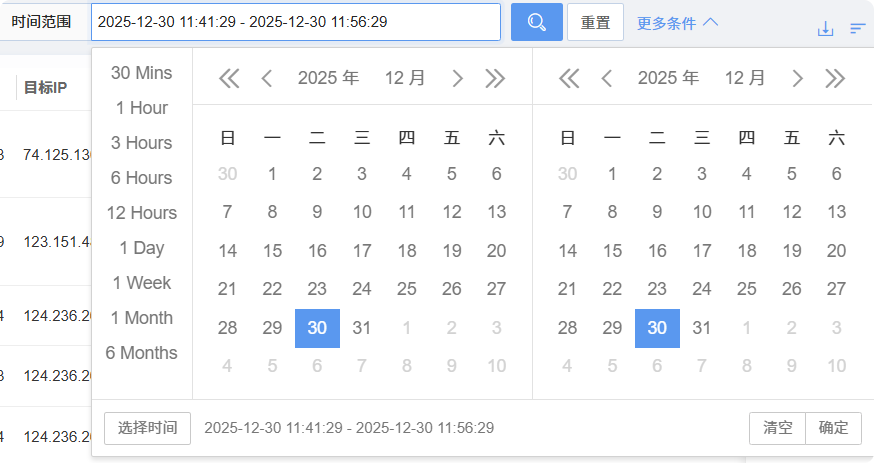The height and width of the screenshot is (463, 874).
Task: Go to next month in left calendar
Action: (457, 78)
